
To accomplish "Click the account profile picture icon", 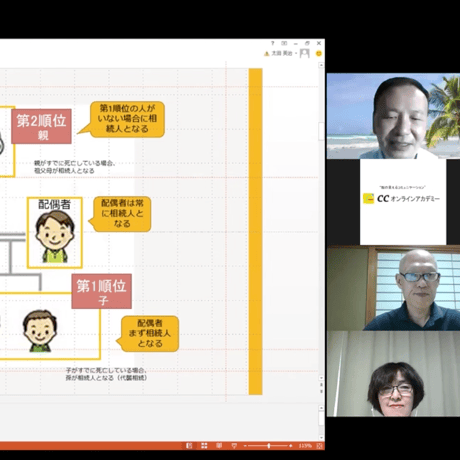I will [305, 53].
